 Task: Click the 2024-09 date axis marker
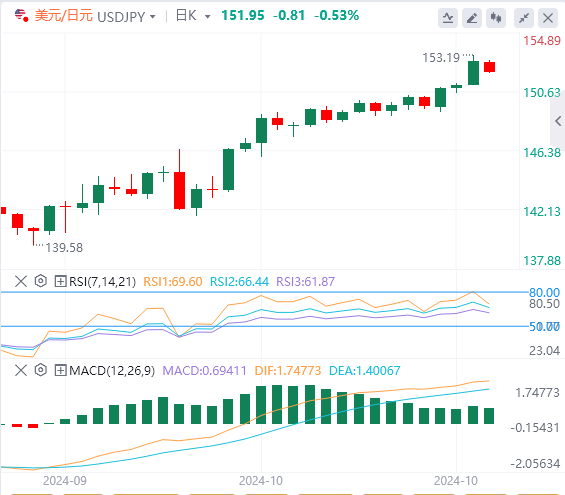coord(65,481)
